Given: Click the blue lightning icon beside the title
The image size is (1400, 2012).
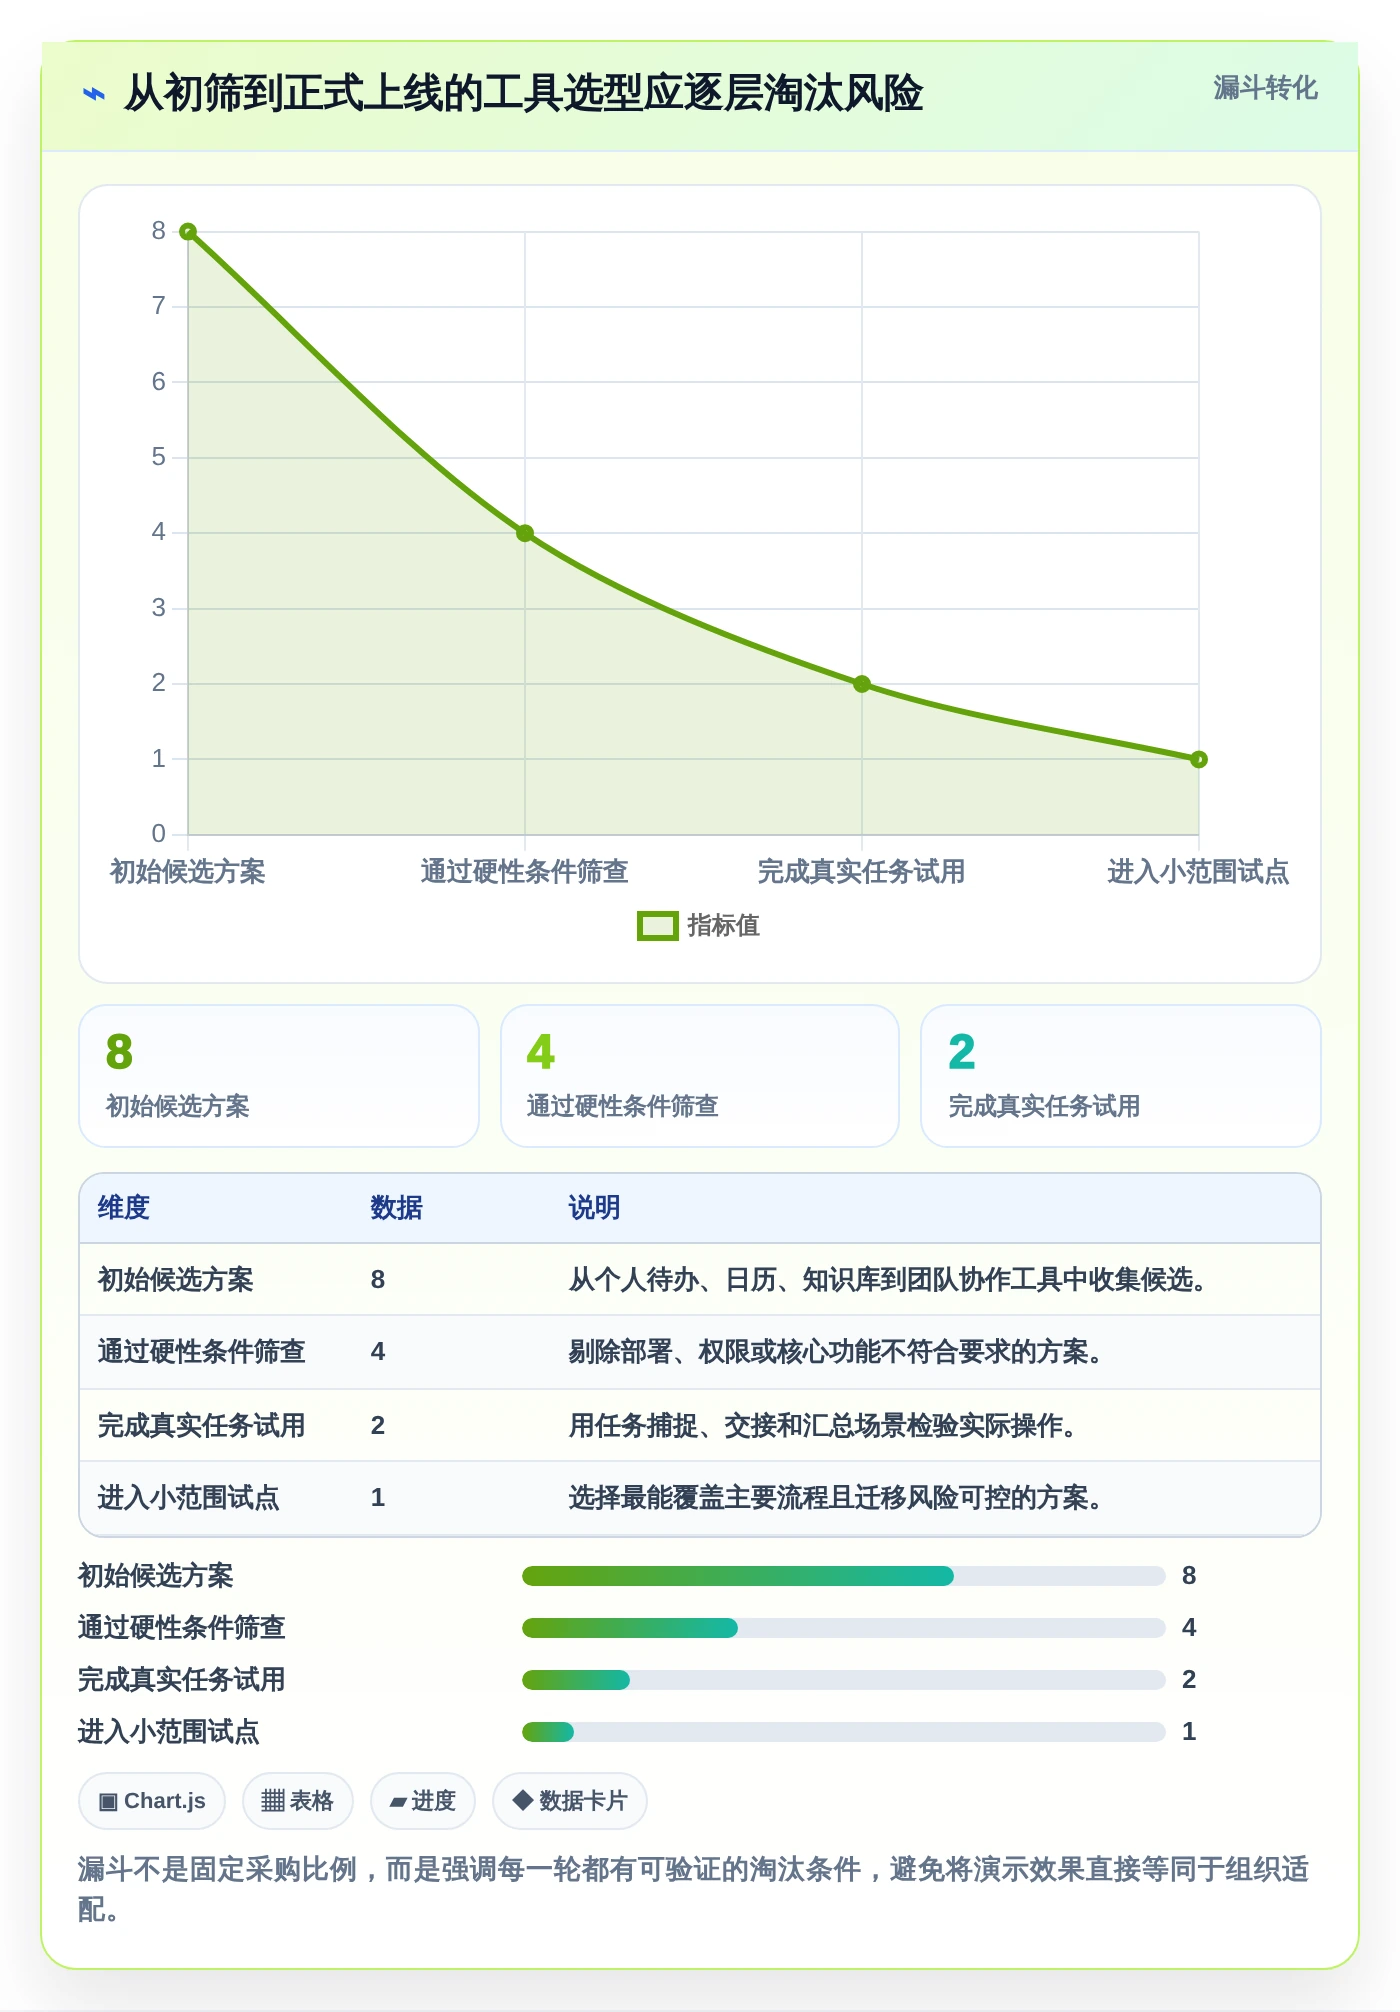Looking at the screenshot, I should [93, 94].
